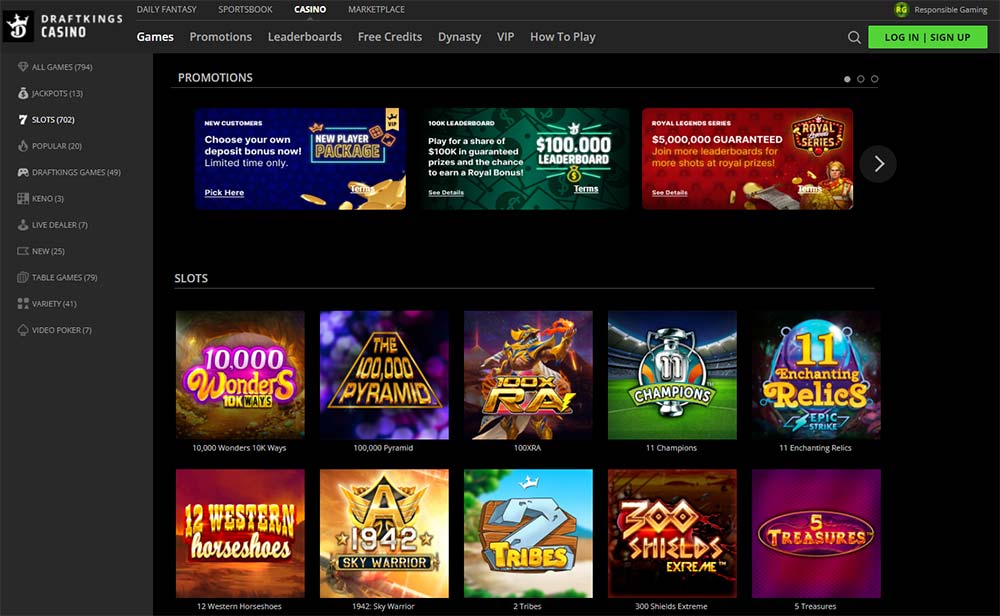Click the New tag icon
This screenshot has height=616, width=1000.
pyautogui.click(x=23, y=251)
